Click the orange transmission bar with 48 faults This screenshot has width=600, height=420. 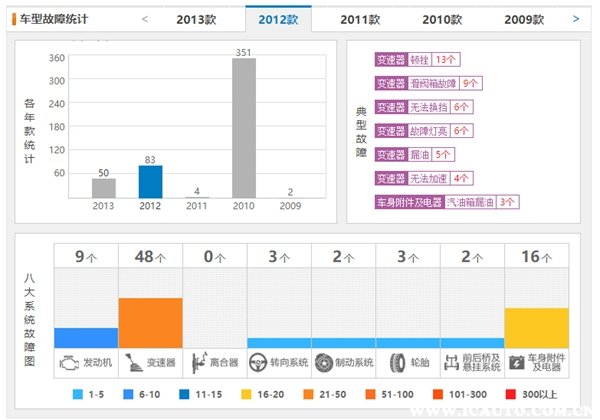point(150,322)
